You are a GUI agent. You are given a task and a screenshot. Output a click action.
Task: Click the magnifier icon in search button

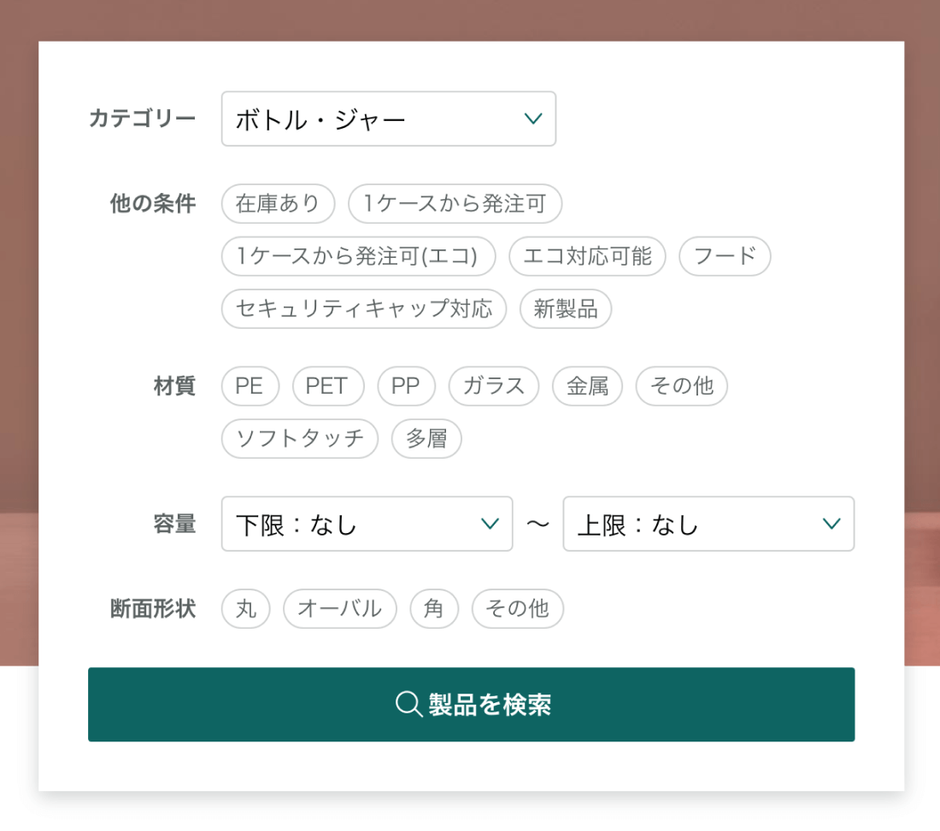click(408, 704)
